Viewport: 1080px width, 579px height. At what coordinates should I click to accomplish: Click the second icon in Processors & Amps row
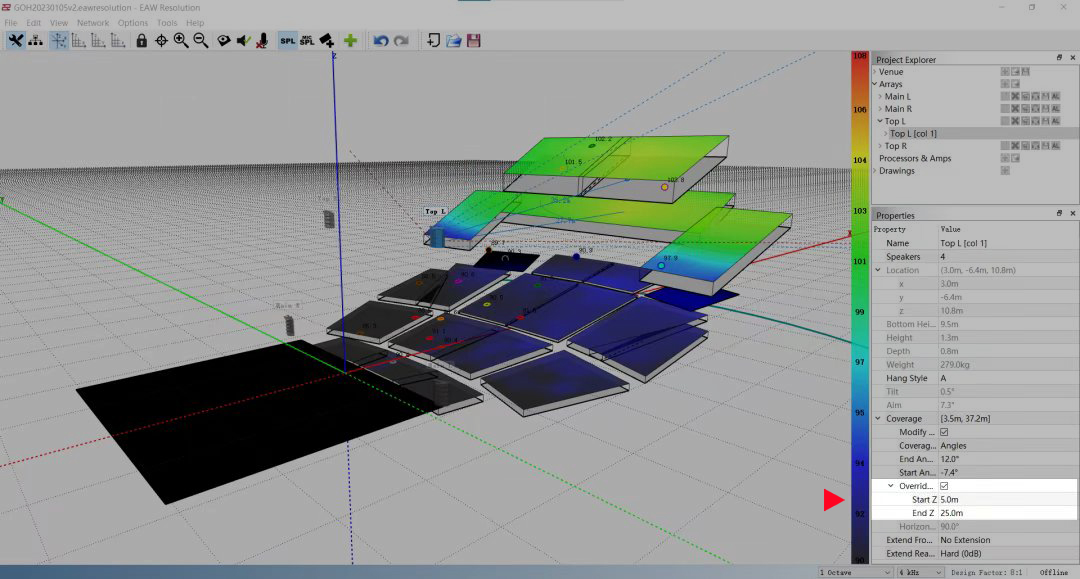[1015, 158]
